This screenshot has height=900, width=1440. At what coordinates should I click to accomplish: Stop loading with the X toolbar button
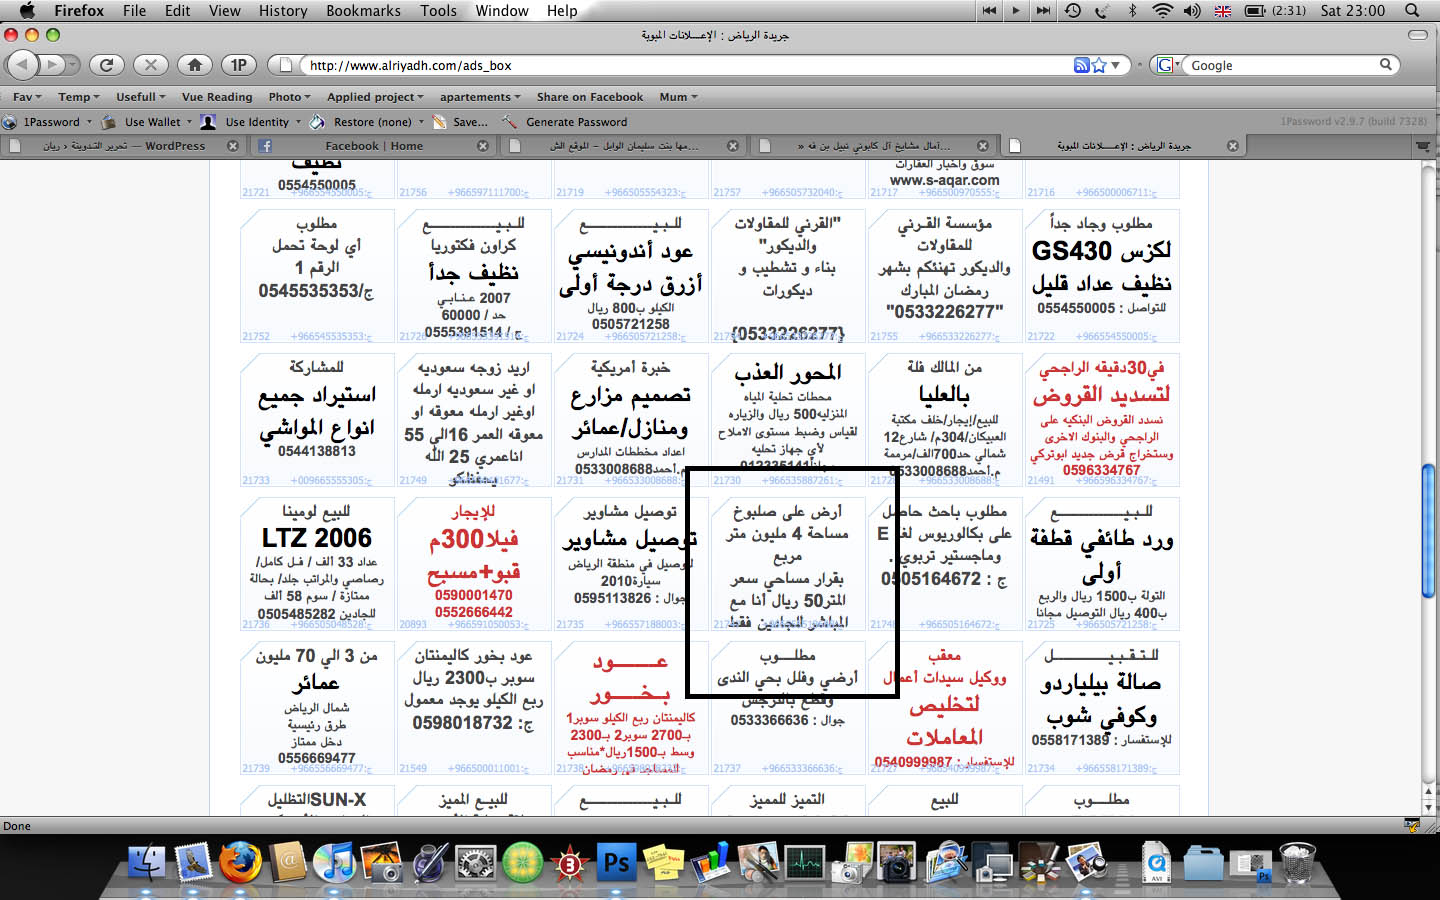[150, 65]
